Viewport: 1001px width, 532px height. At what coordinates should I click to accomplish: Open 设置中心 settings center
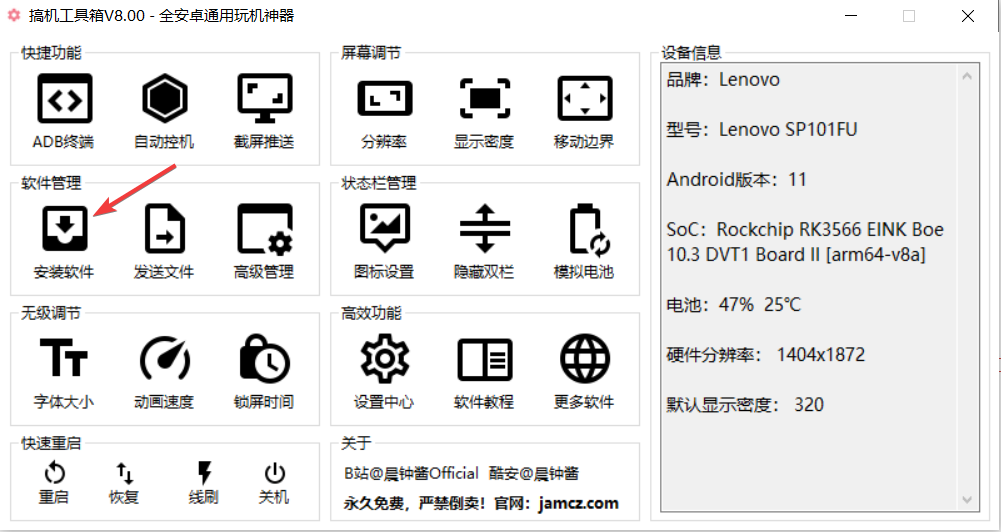pos(384,372)
